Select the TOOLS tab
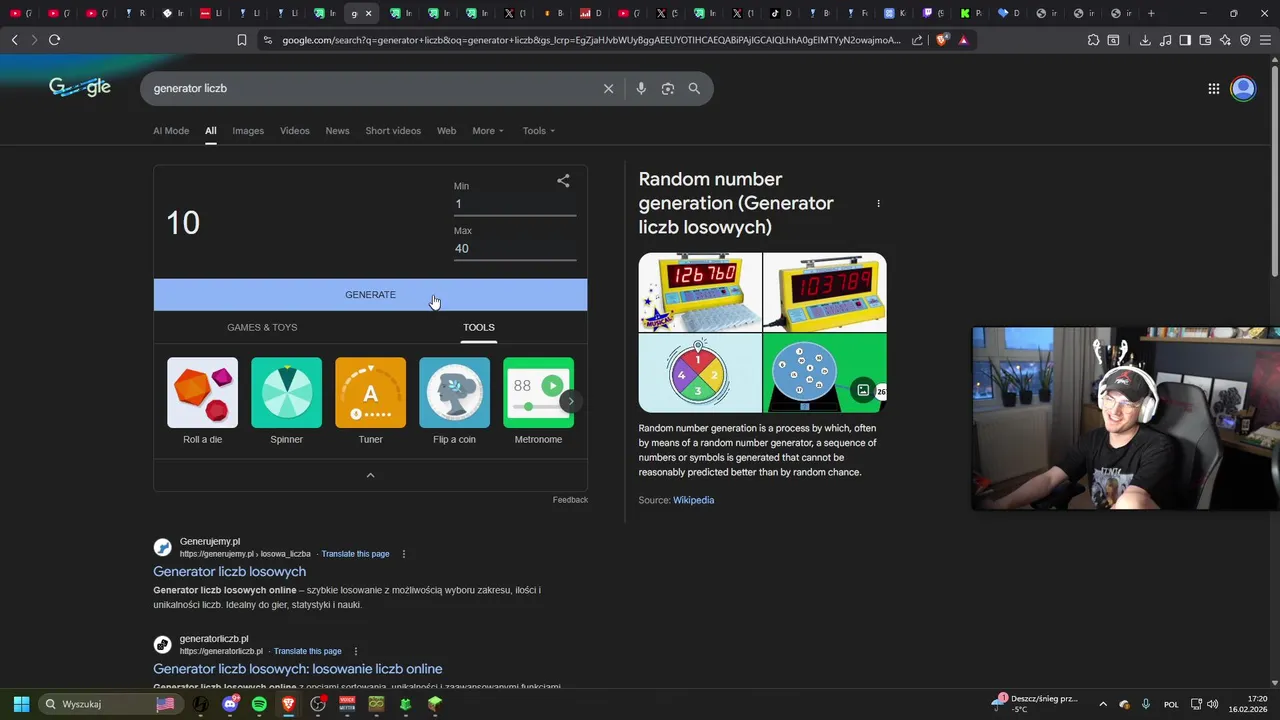Viewport: 1280px width, 720px height. [x=479, y=327]
